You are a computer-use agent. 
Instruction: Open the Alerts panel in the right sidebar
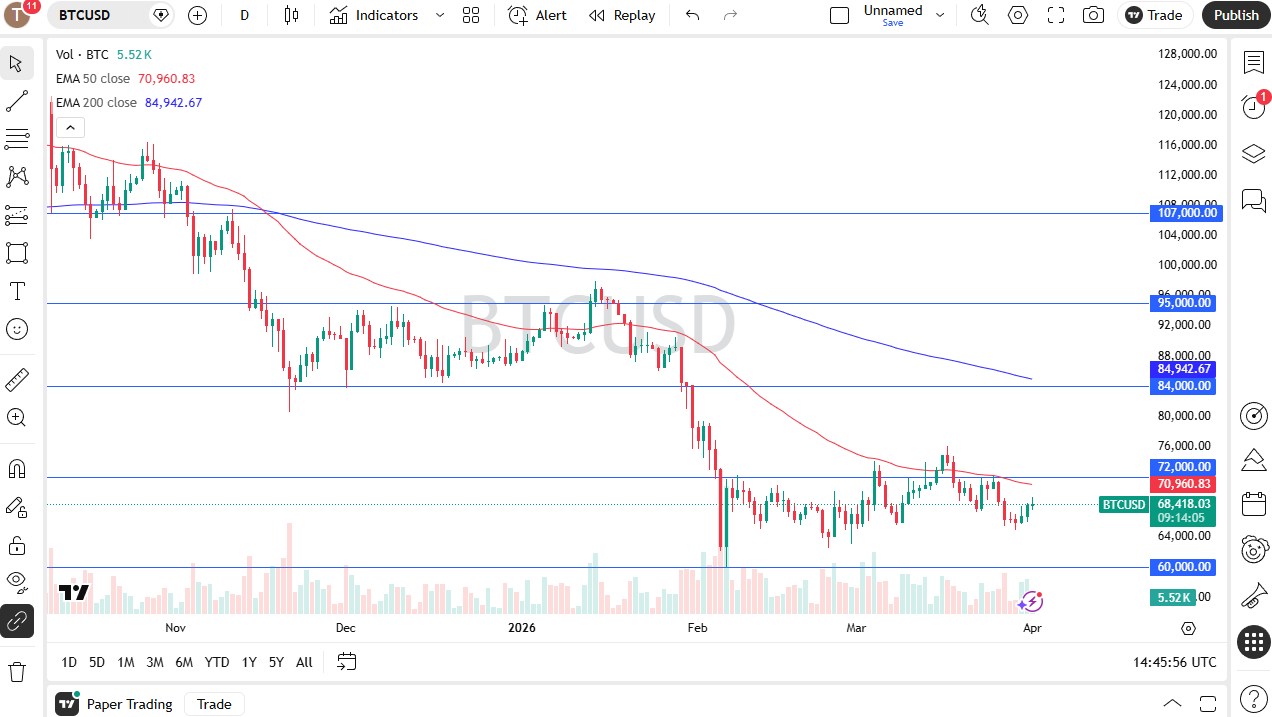pyautogui.click(x=1254, y=105)
